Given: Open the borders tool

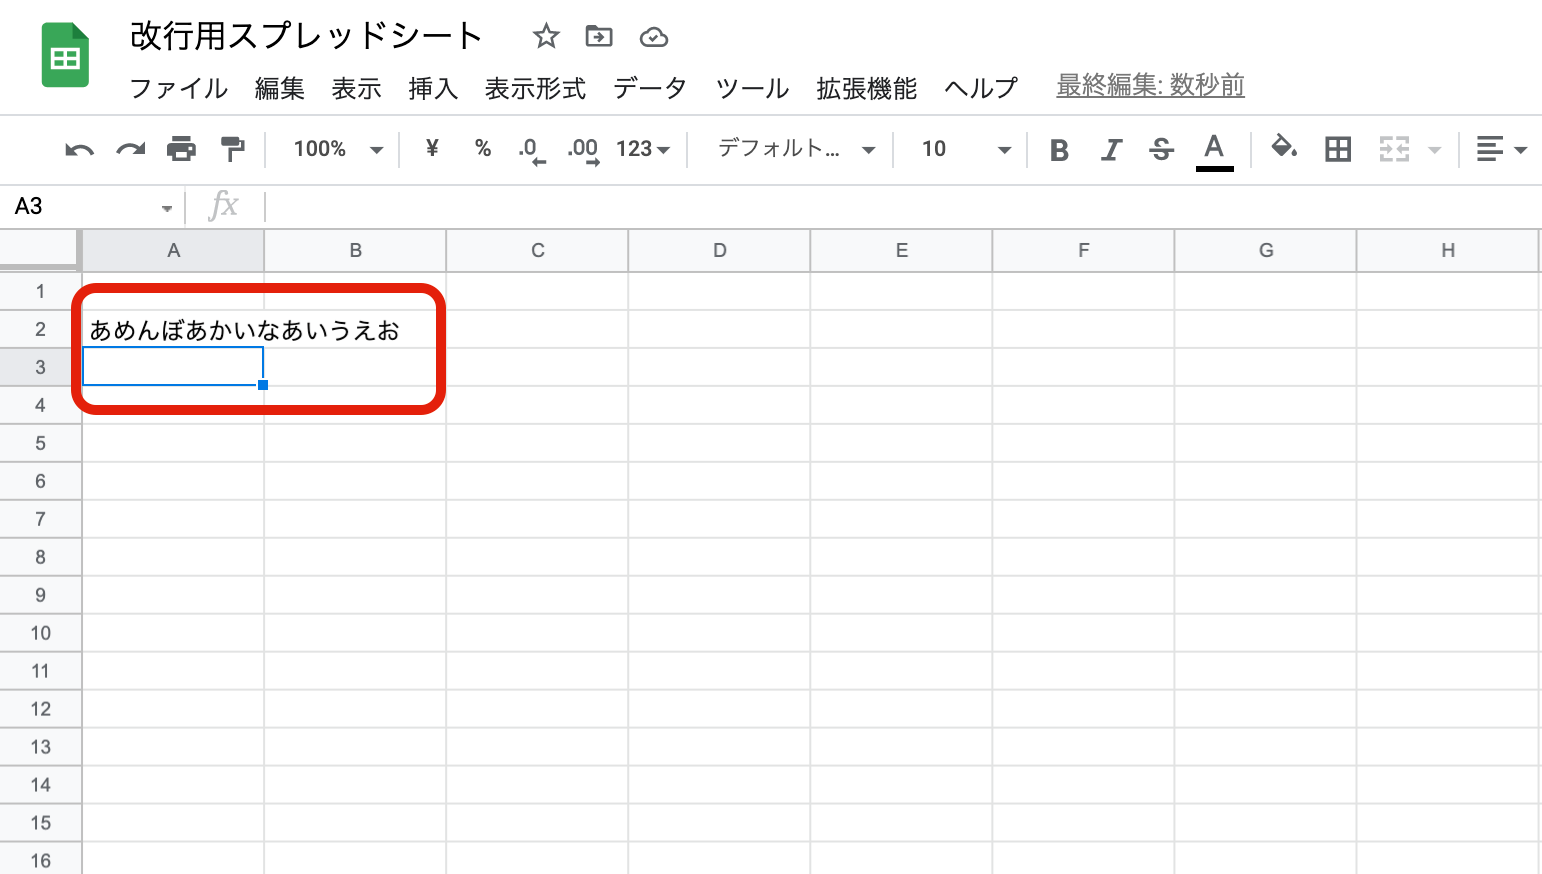Looking at the screenshot, I should pyautogui.click(x=1338, y=150).
